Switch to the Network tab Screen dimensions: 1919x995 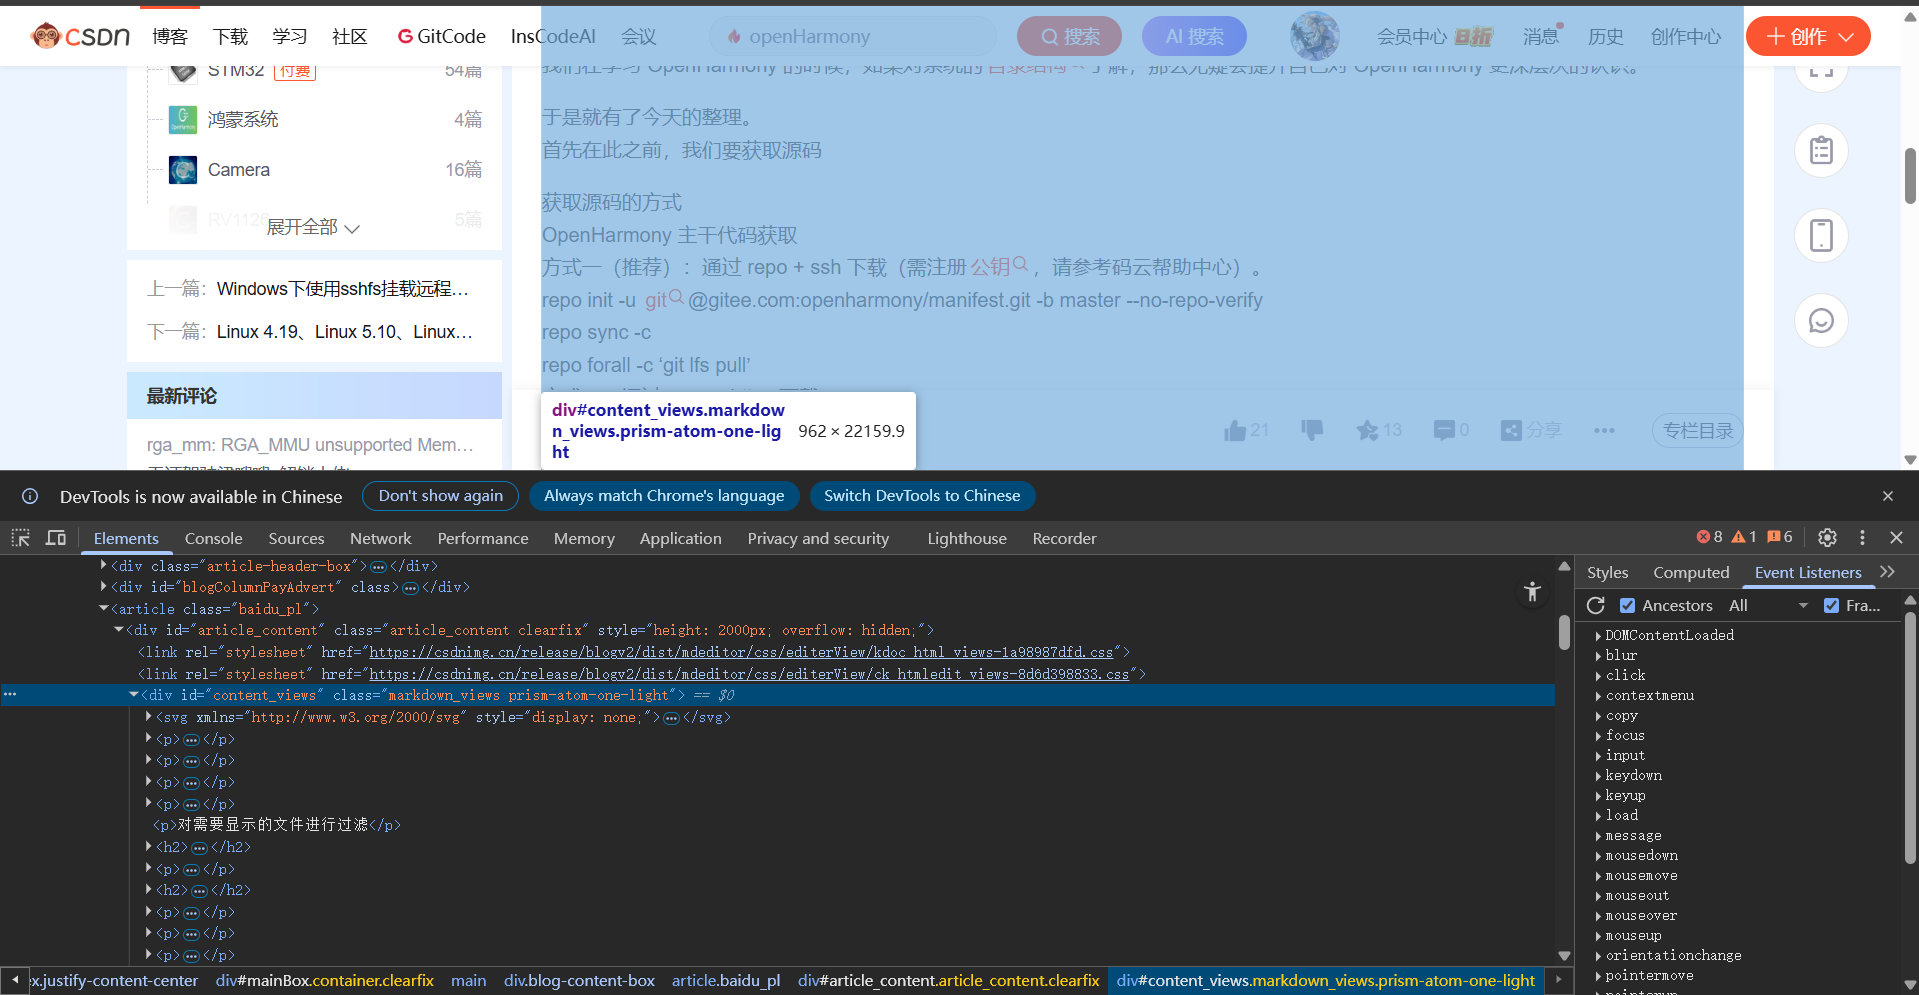click(380, 538)
